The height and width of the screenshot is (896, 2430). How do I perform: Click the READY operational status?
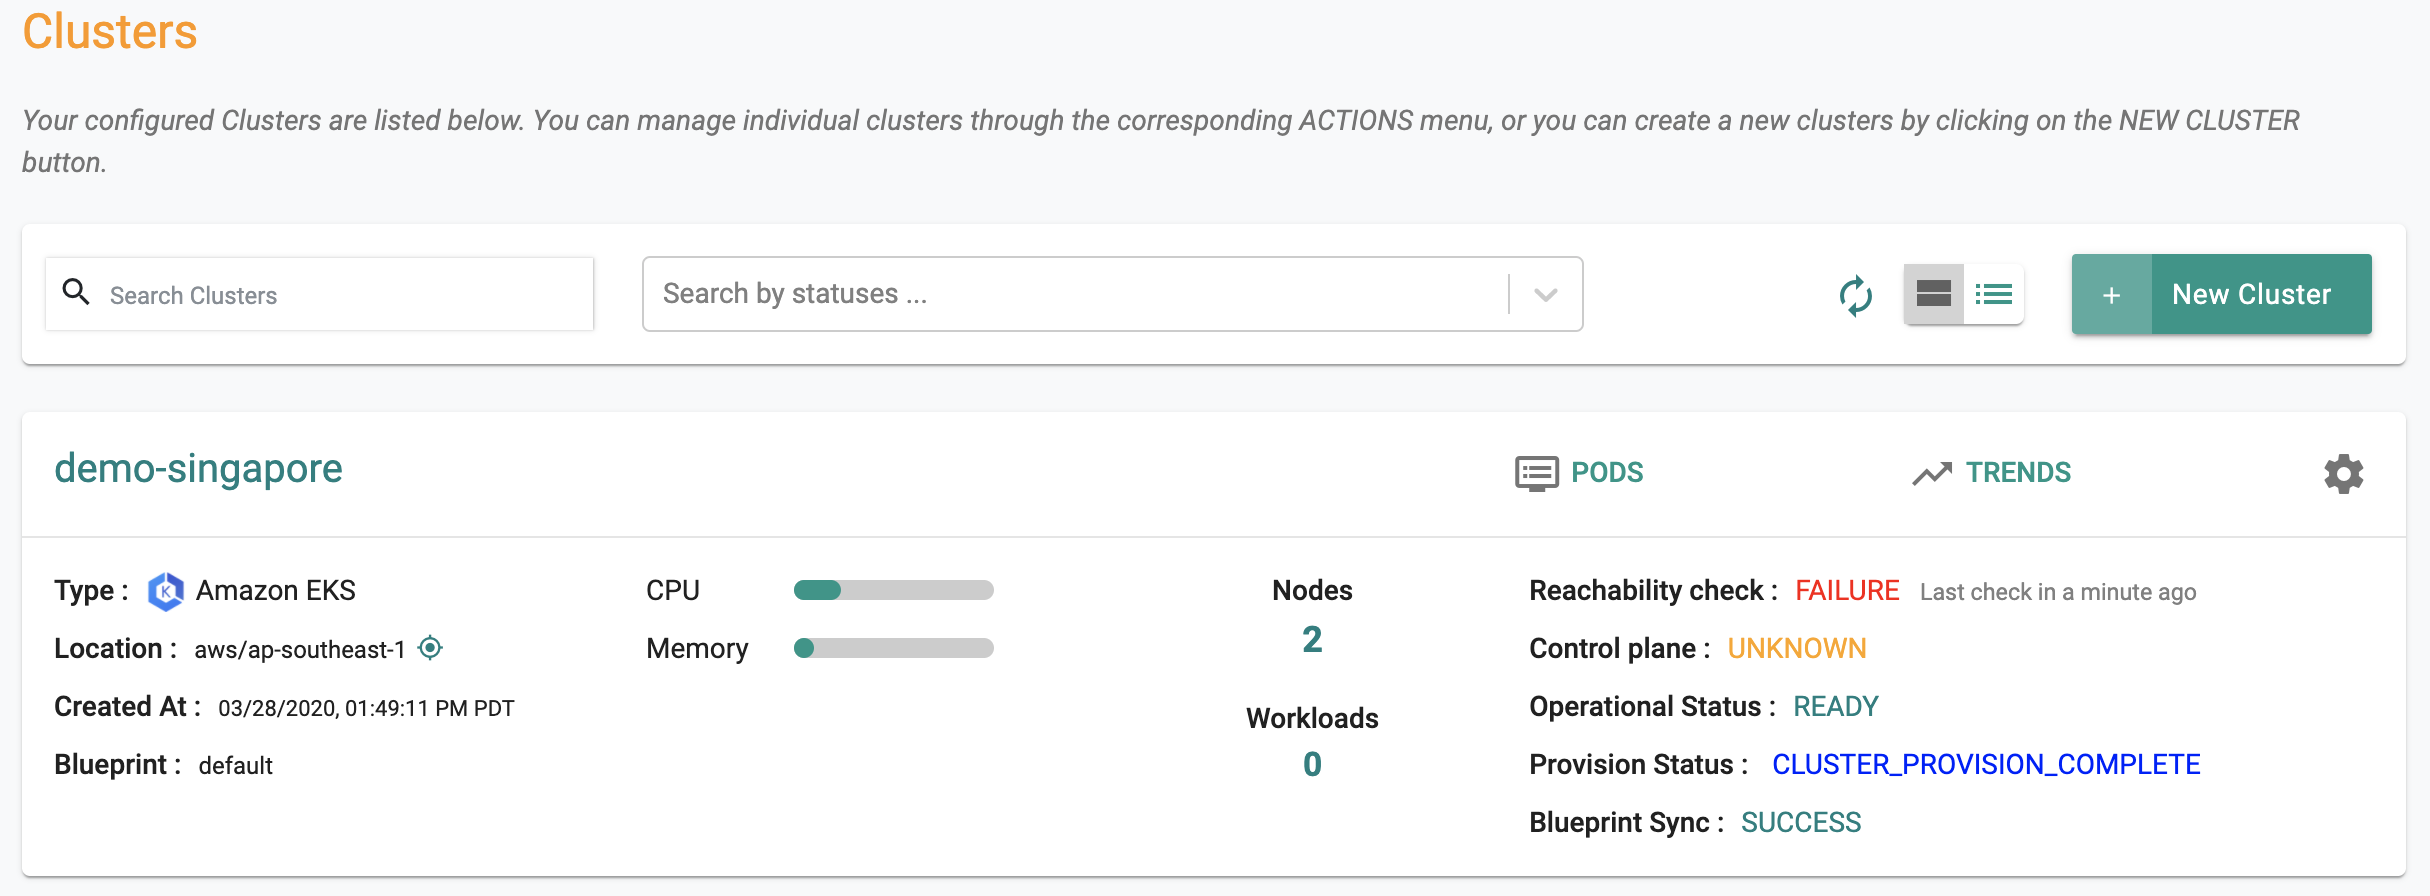[x=1836, y=706]
